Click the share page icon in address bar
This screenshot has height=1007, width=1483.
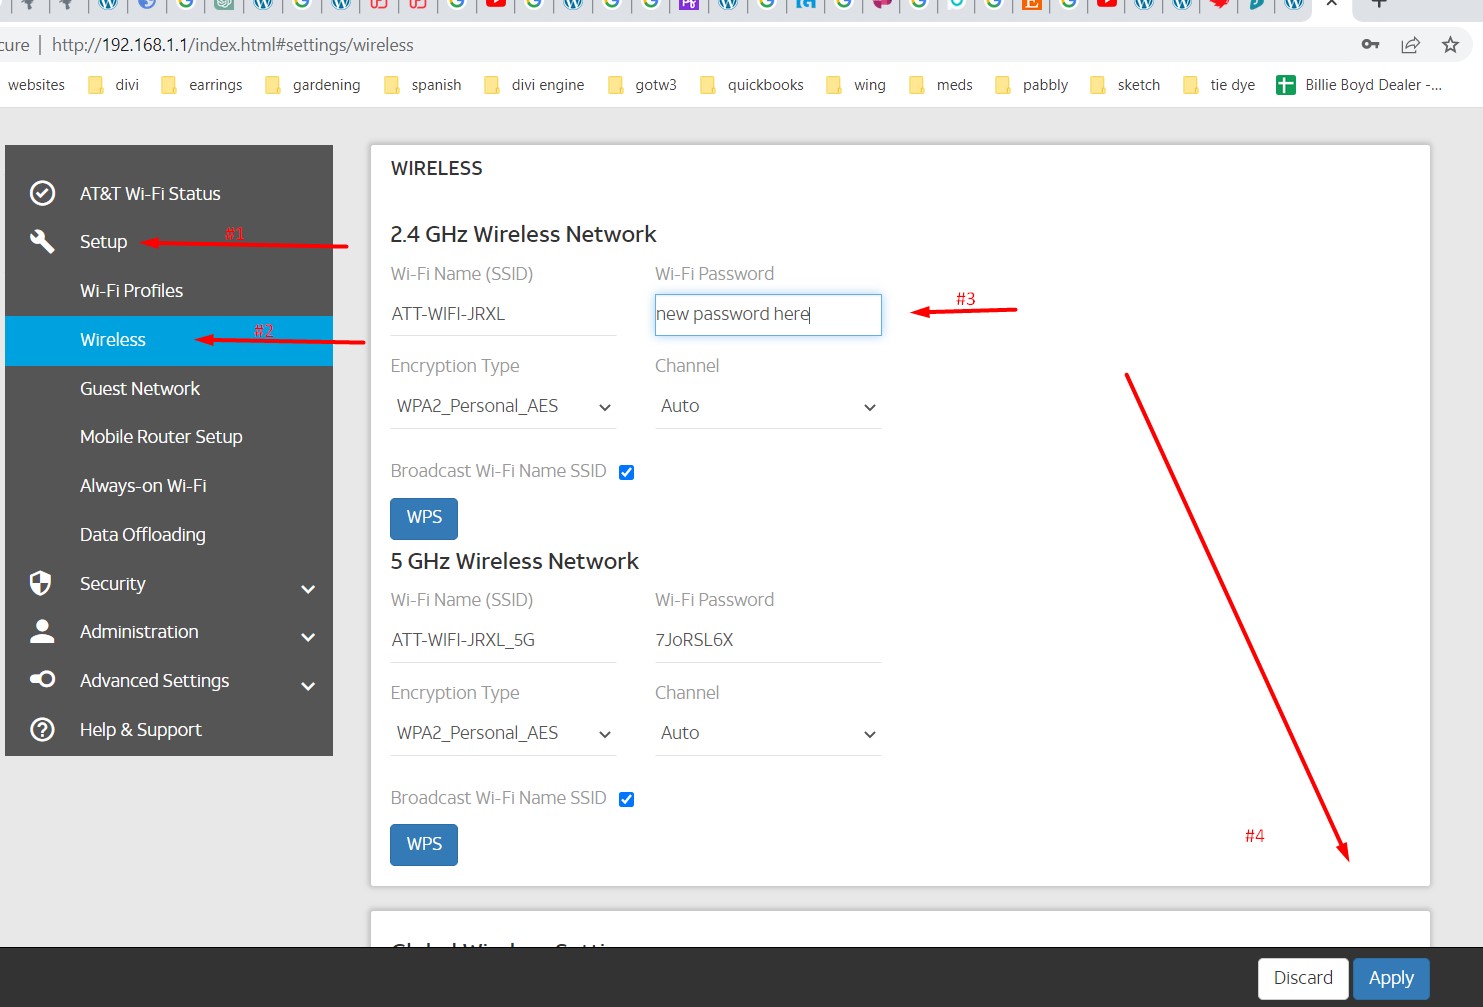click(1410, 45)
